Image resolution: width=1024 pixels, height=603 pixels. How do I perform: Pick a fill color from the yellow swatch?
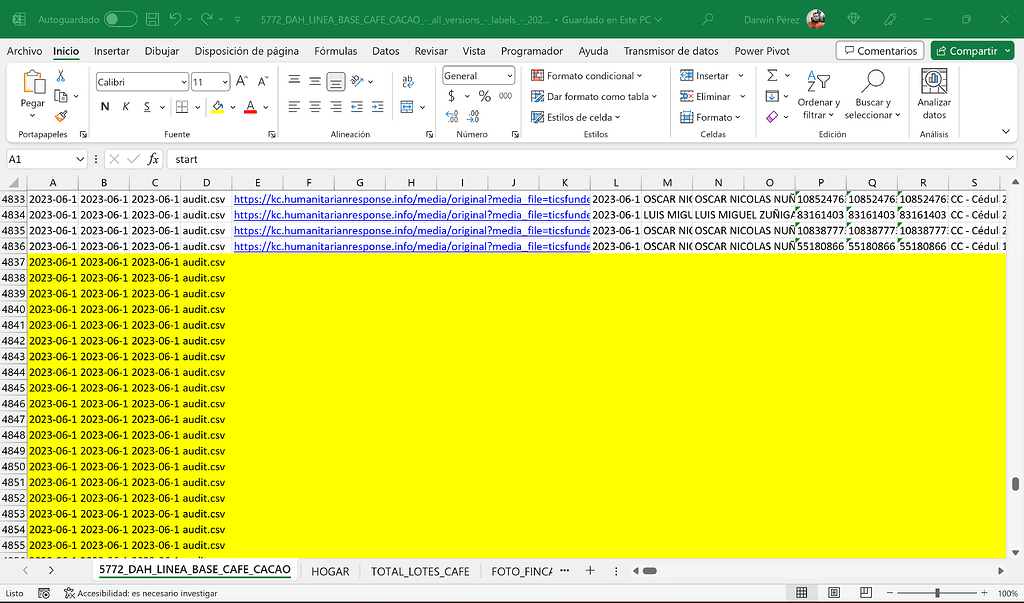(x=218, y=112)
